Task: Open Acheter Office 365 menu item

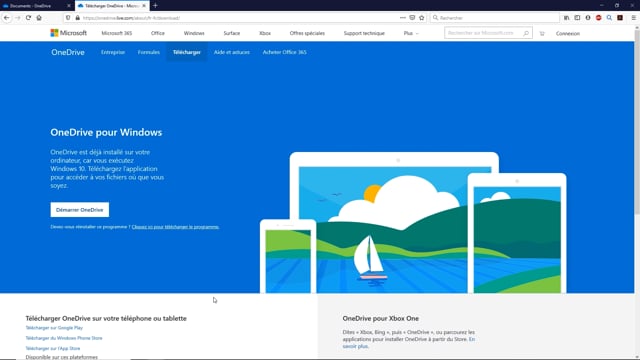Action: (x=284, y=52)
